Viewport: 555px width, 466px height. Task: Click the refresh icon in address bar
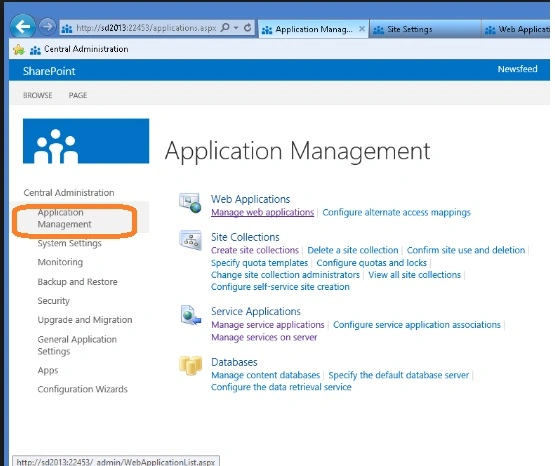point(248,27)
